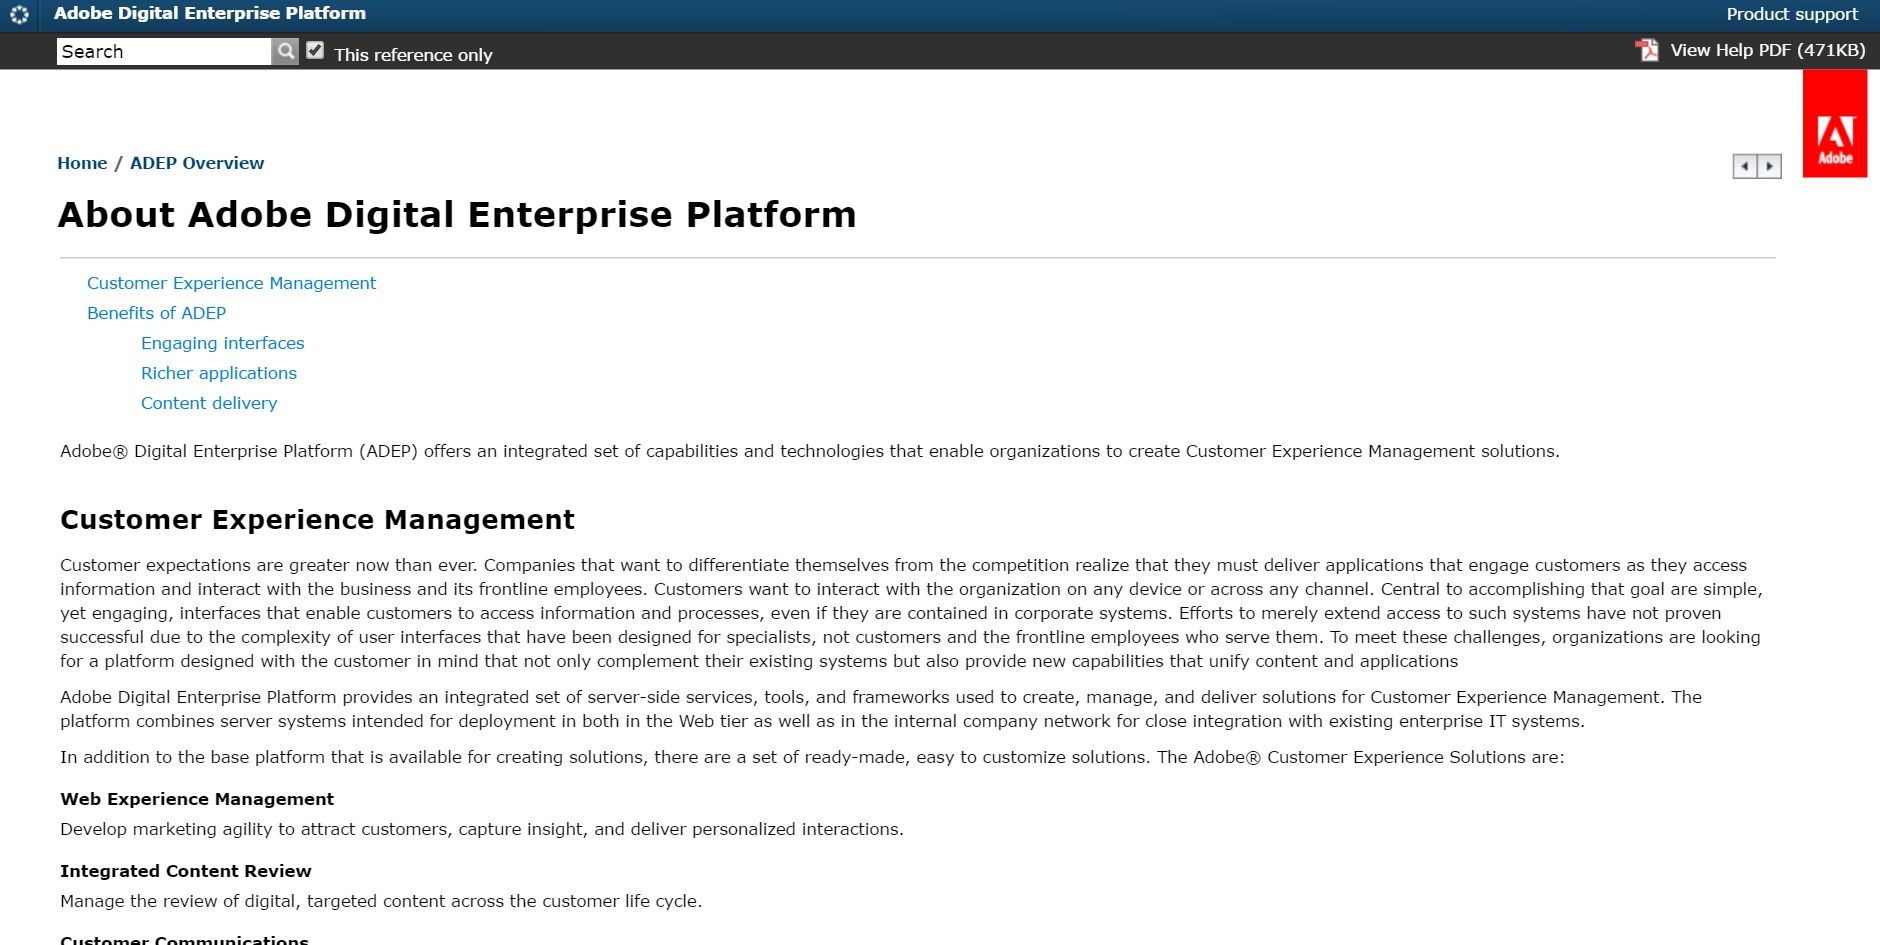Open the Engaging interfaces link
The height and width of the screenshot is (945, 1880).
[x=222, y=343]
